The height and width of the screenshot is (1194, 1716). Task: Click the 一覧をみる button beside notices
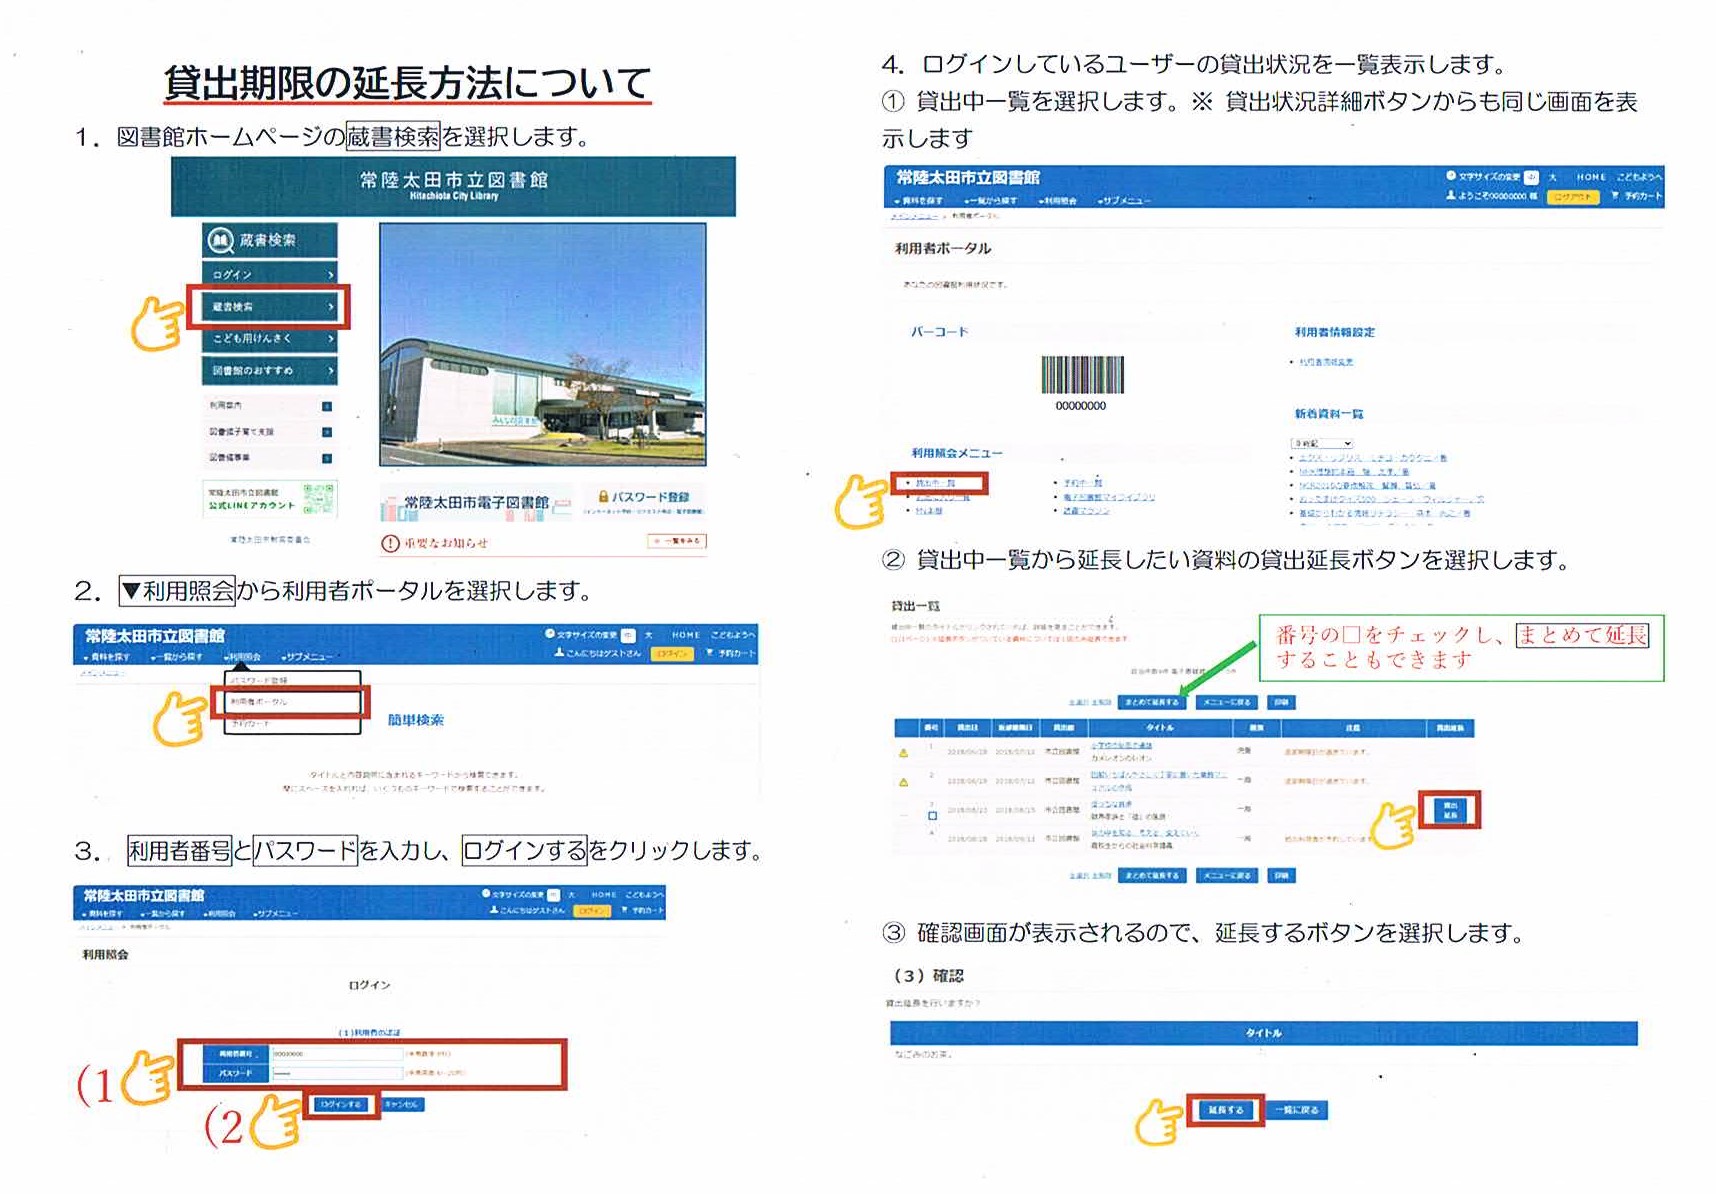677,541
